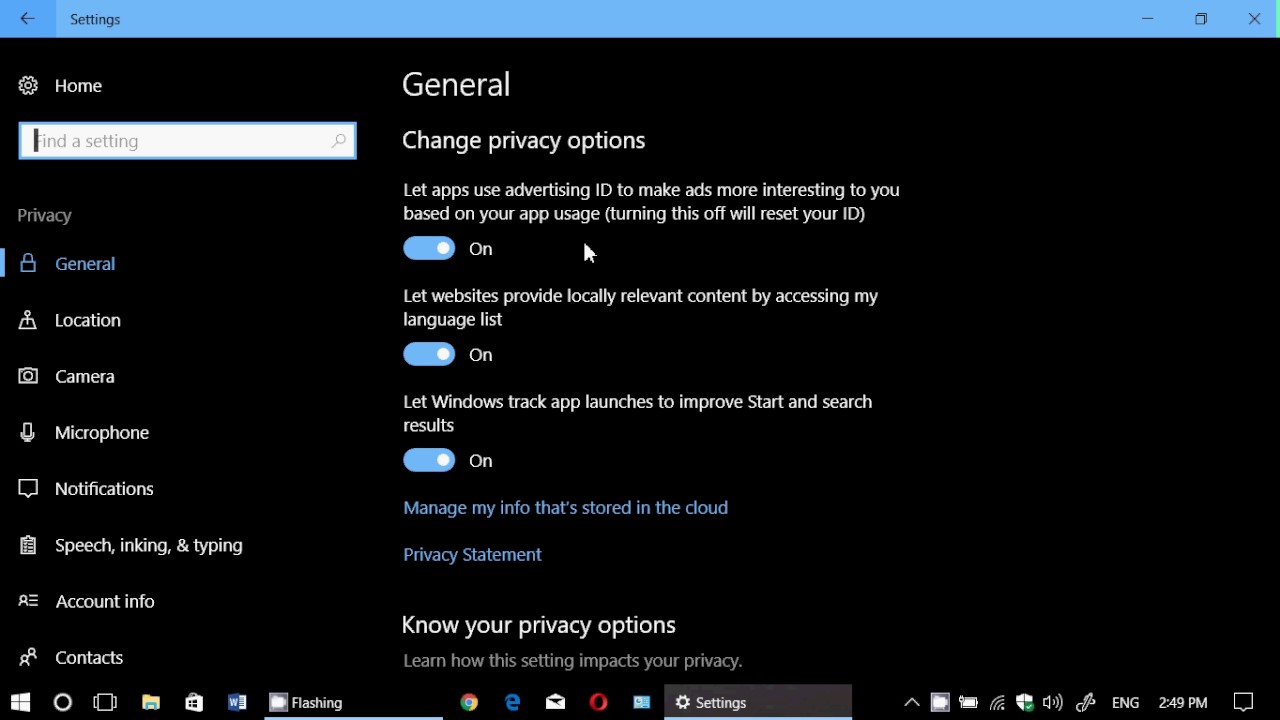Screen dimensions: 1280x720
Task: Select Notifications in Privacy menu
Action: point(104,489)
